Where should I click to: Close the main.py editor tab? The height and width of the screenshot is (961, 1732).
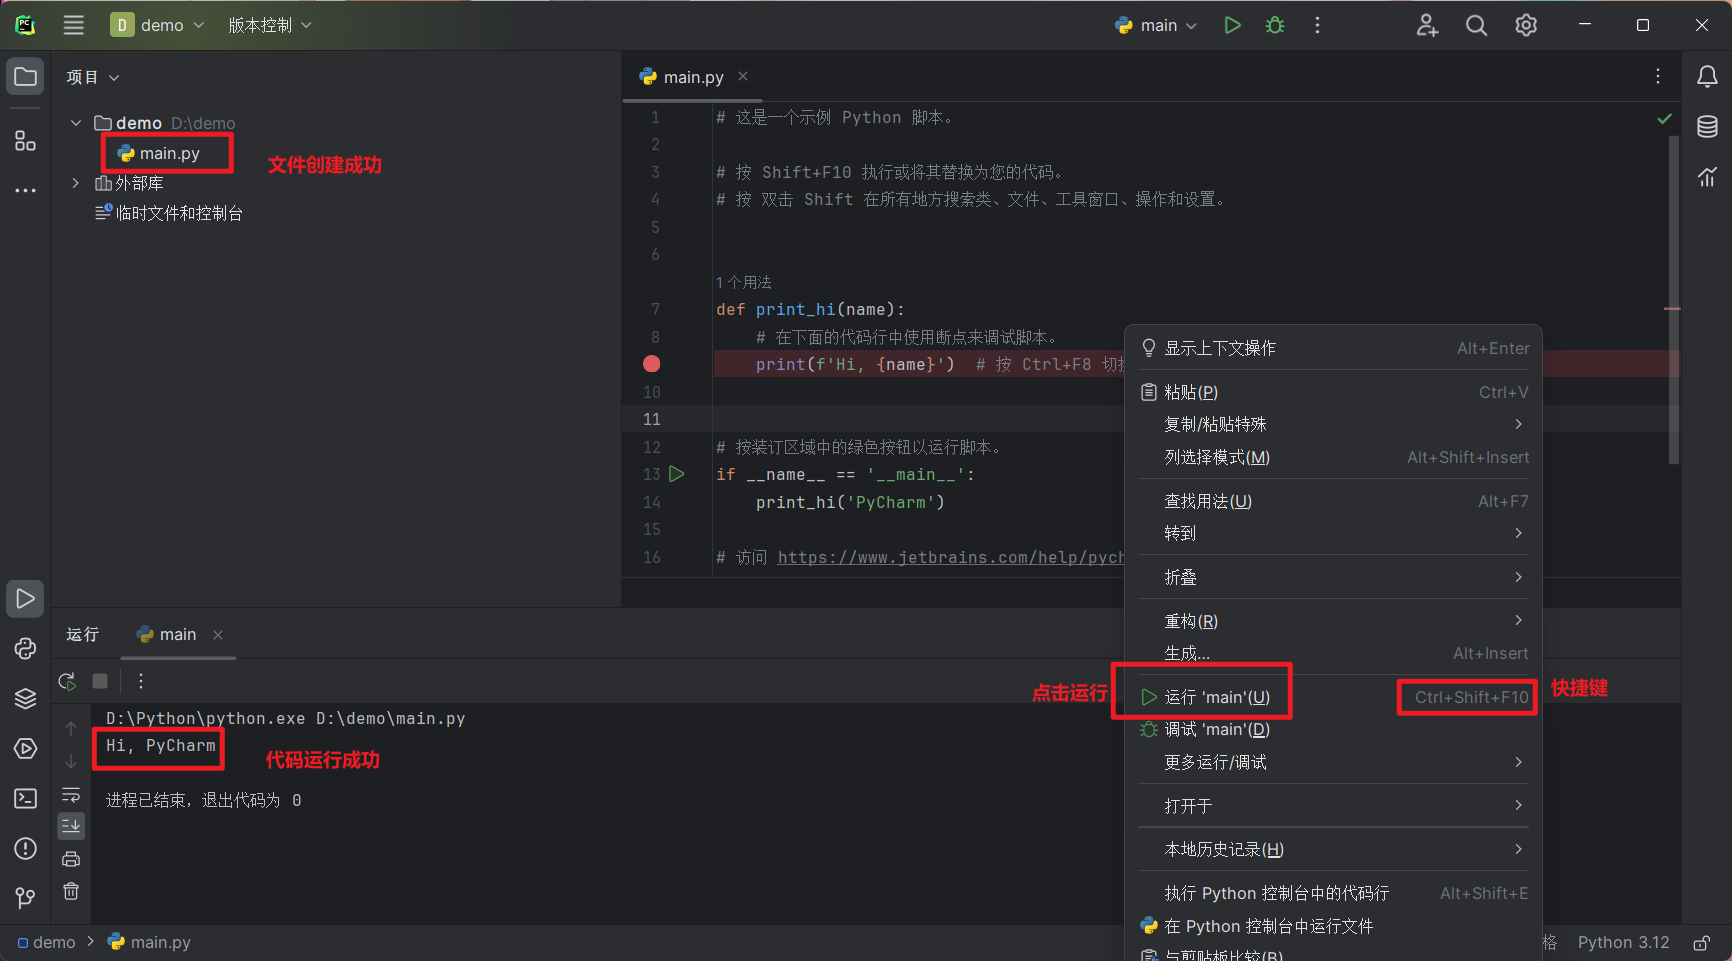(x=743, y=76)
